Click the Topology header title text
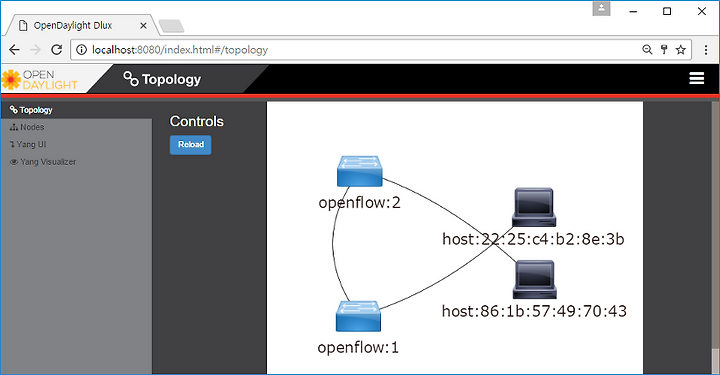 [x=171, y=79]
